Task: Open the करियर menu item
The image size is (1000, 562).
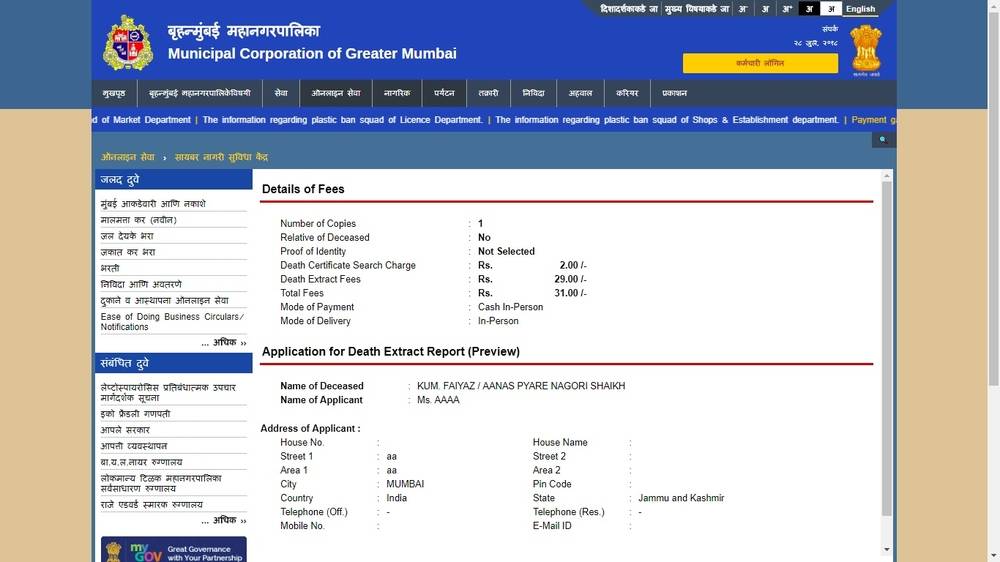Action: click(627, 93)
